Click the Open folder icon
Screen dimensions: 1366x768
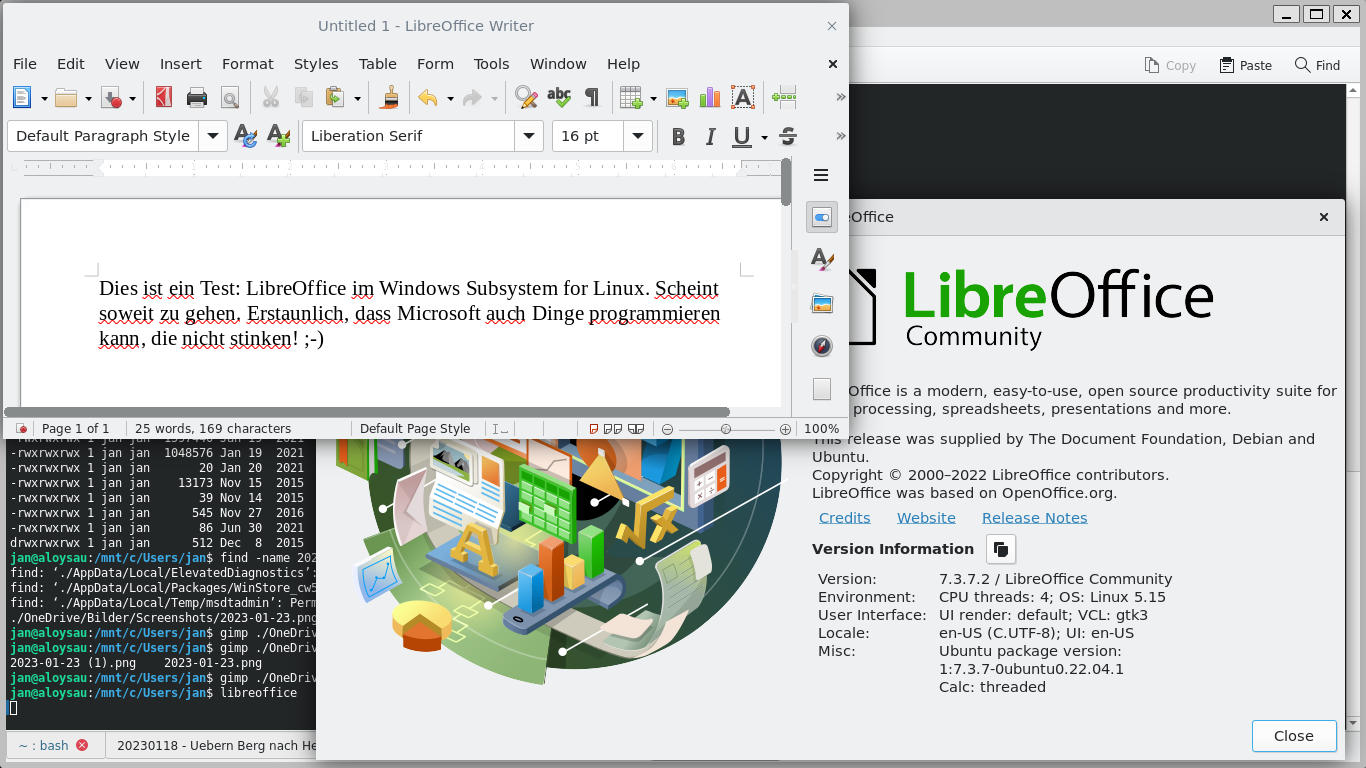pos(66,97)
